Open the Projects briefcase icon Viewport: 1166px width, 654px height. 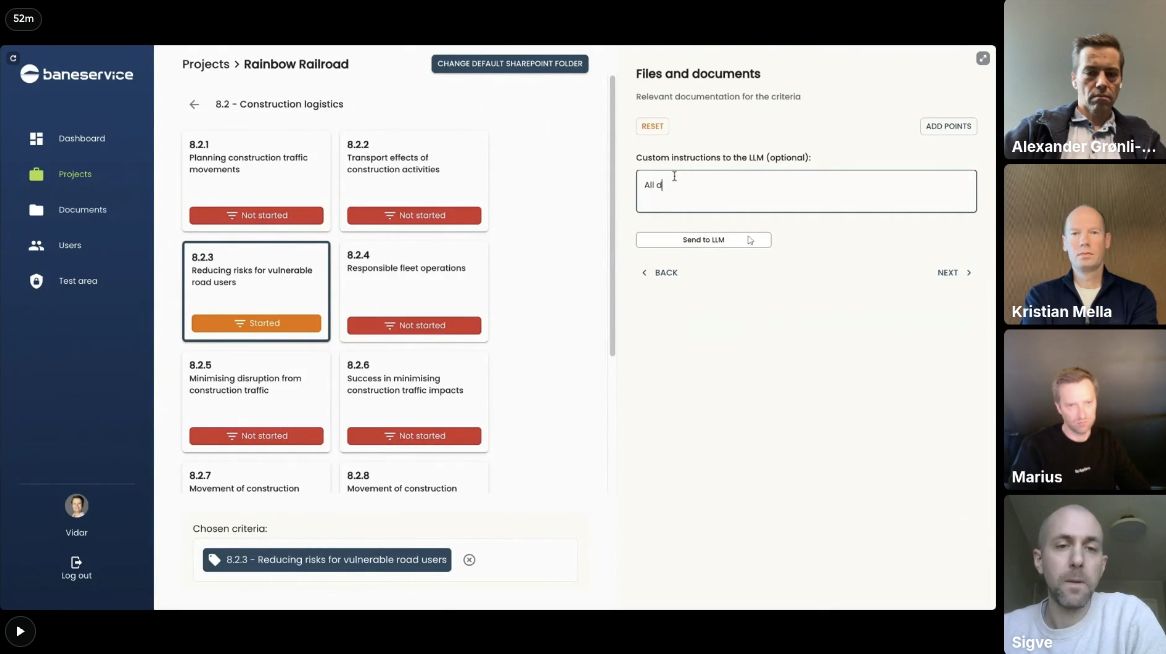pos(36,174)
